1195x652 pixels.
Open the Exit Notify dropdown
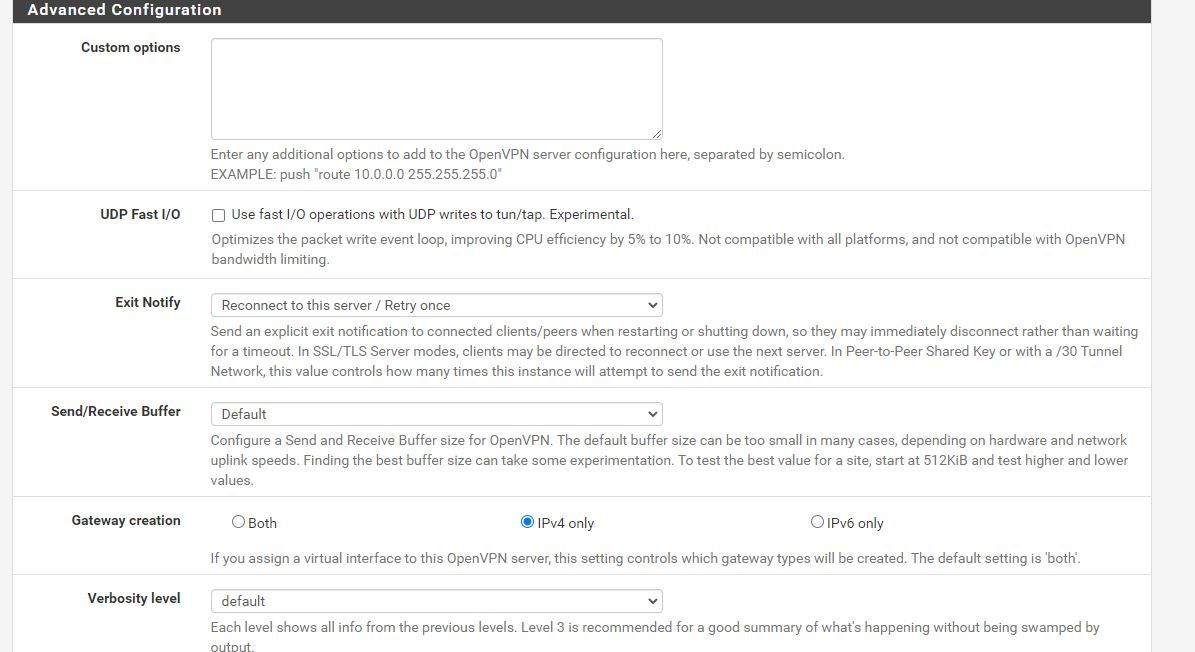(x=436, y=305)
